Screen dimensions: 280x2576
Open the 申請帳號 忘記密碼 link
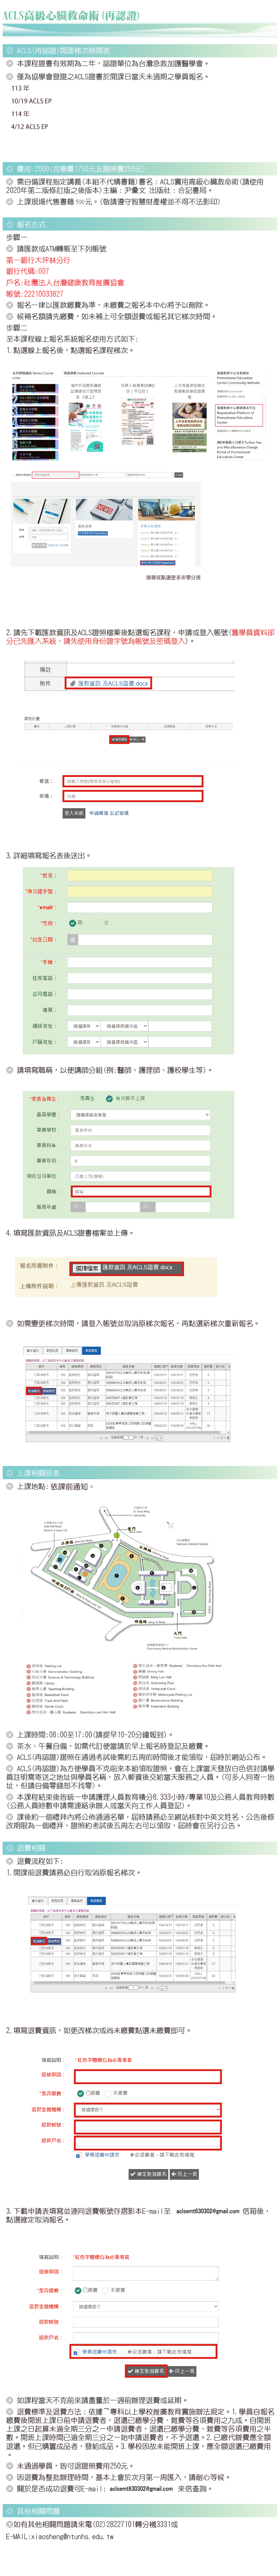(x=108, y=813)
